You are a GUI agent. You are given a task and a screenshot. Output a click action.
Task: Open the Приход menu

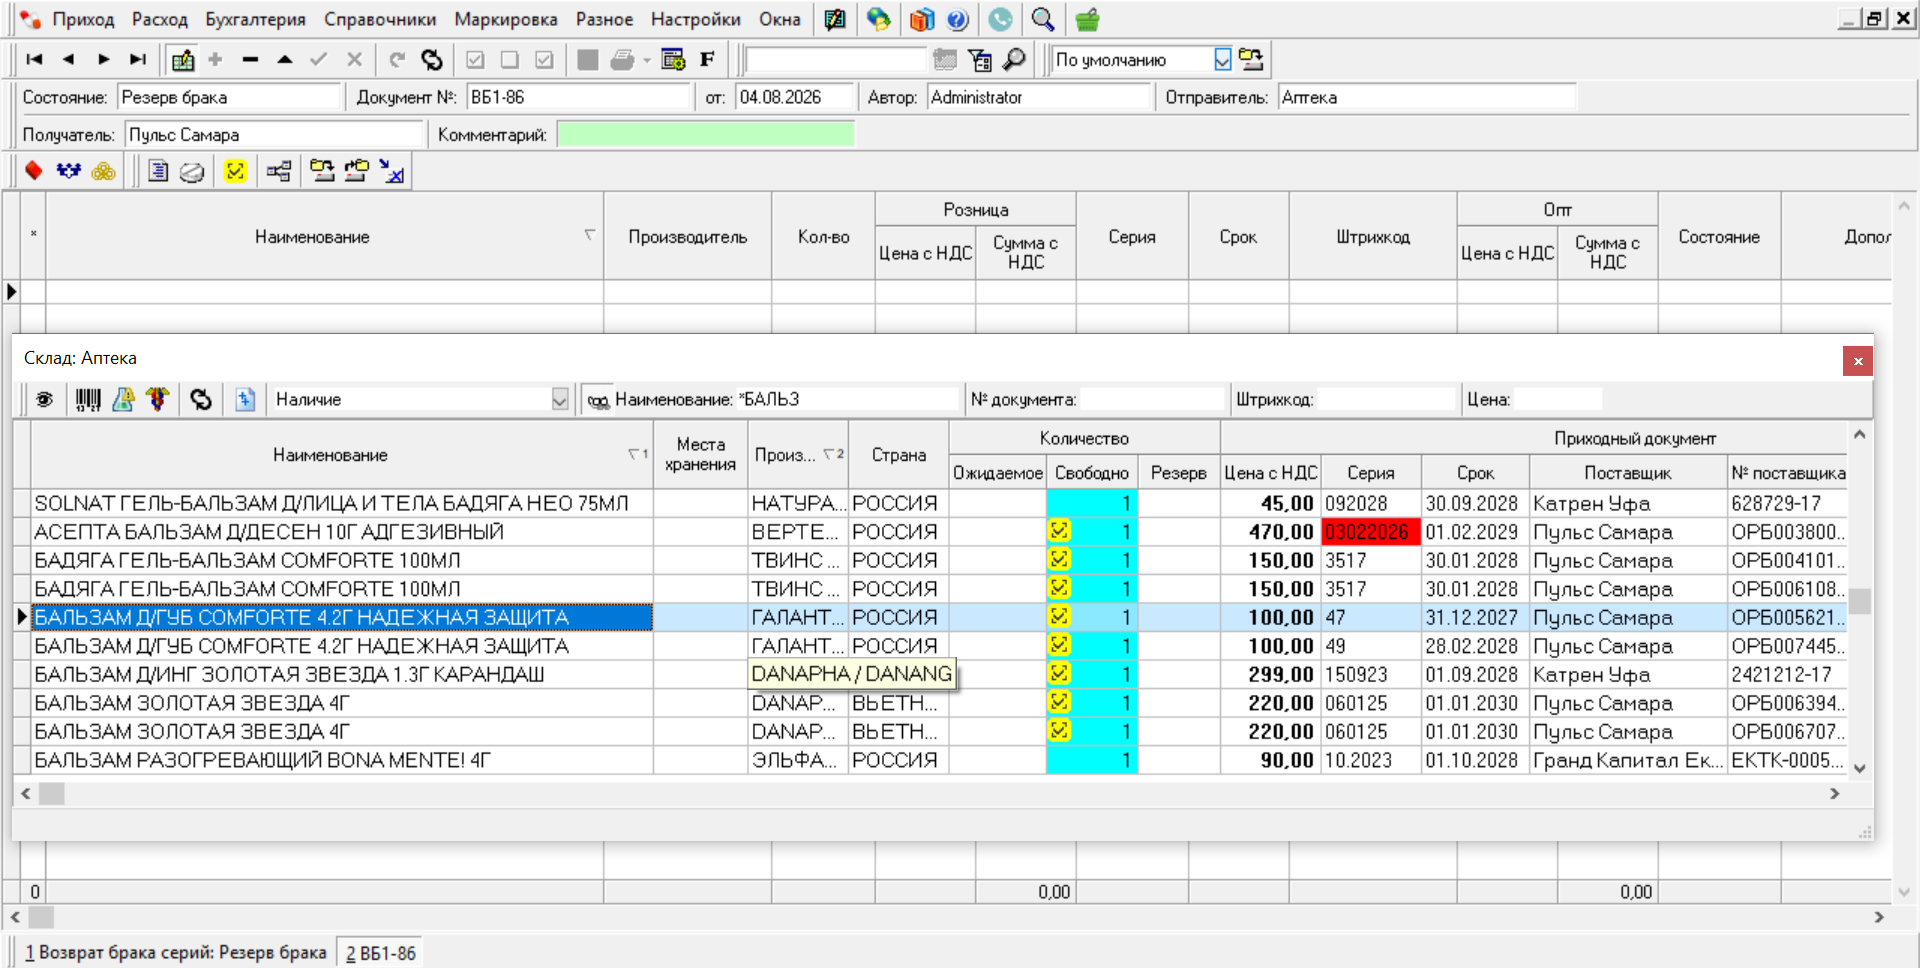coord(83,19)
